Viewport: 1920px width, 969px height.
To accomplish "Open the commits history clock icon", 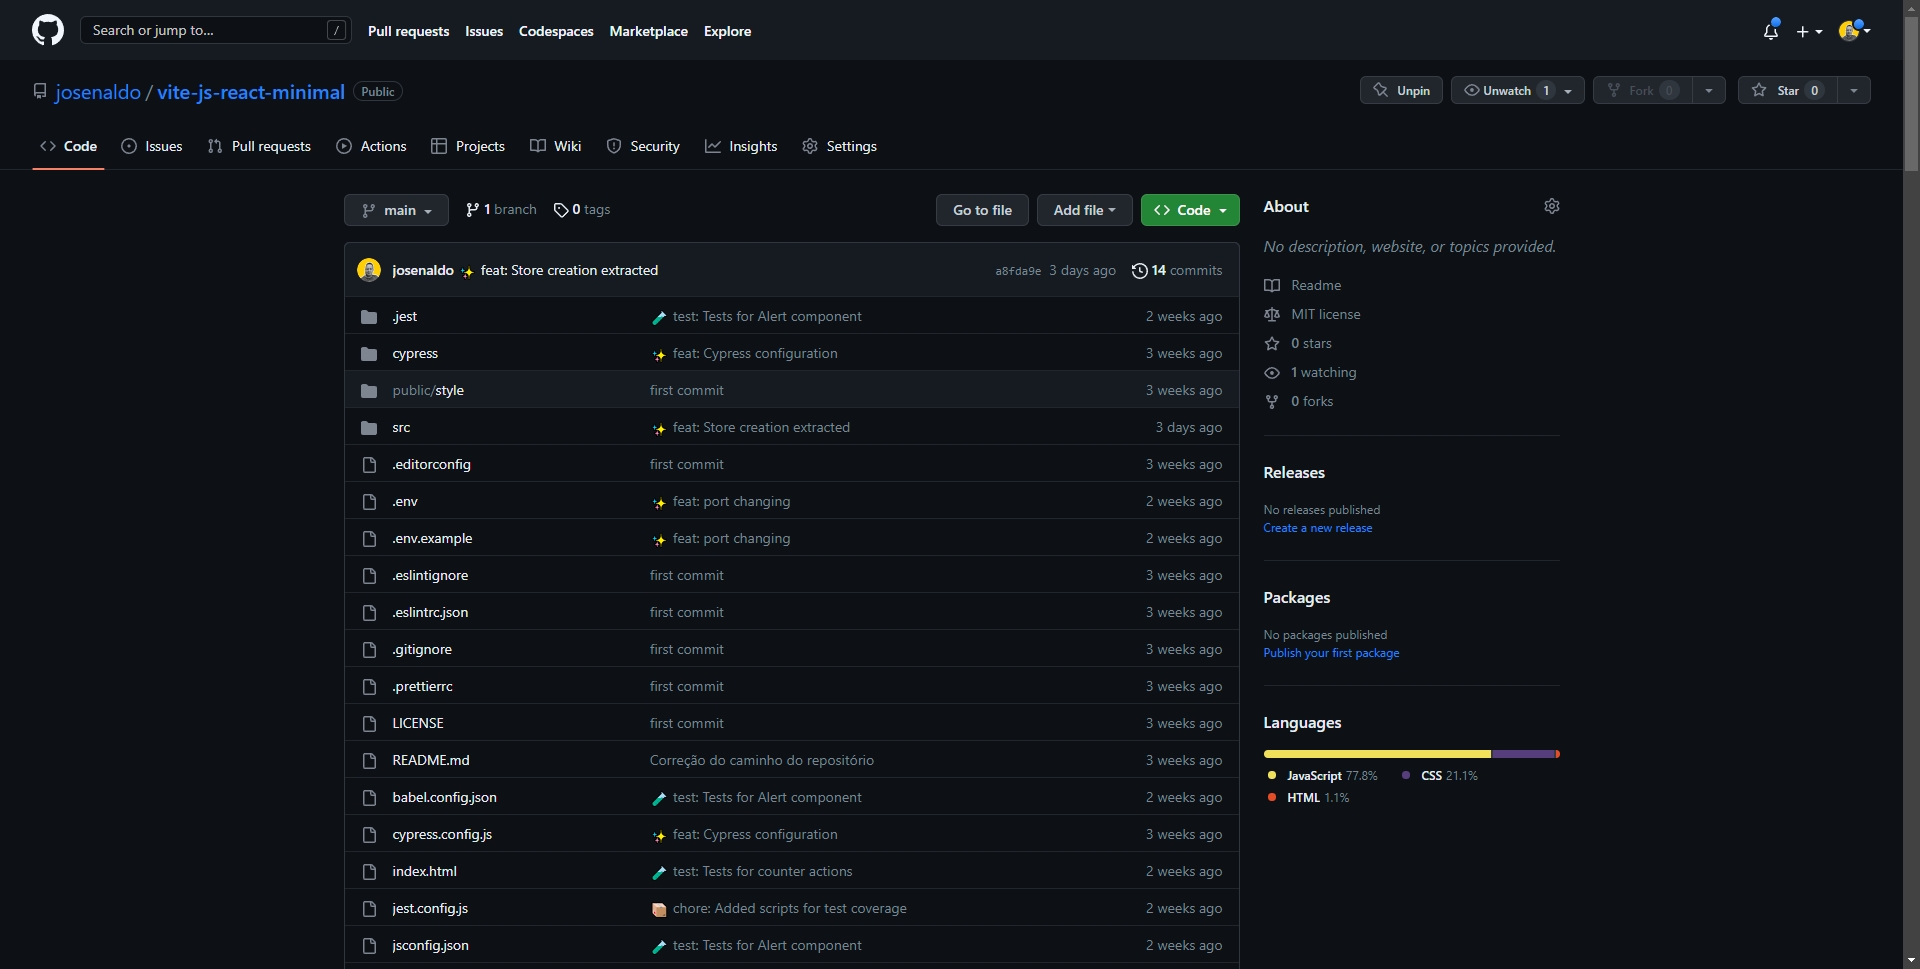I will [1139, 271].
